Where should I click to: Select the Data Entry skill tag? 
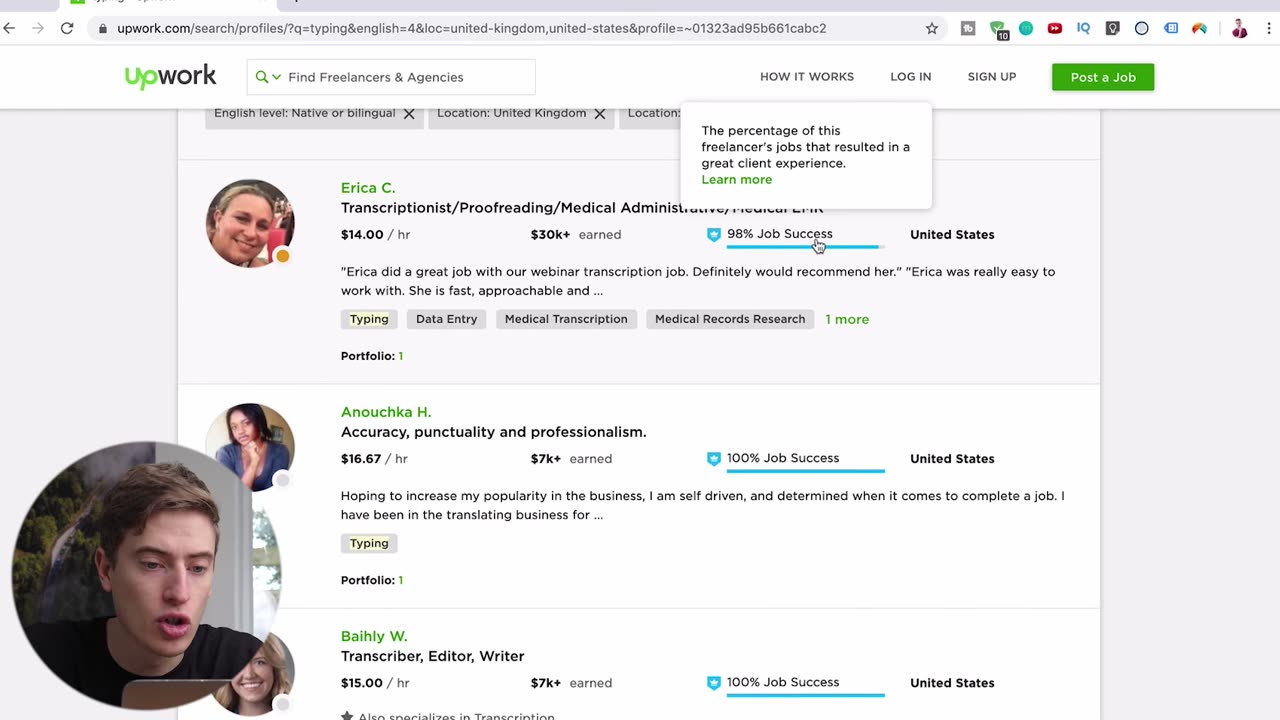coord(446,319)
